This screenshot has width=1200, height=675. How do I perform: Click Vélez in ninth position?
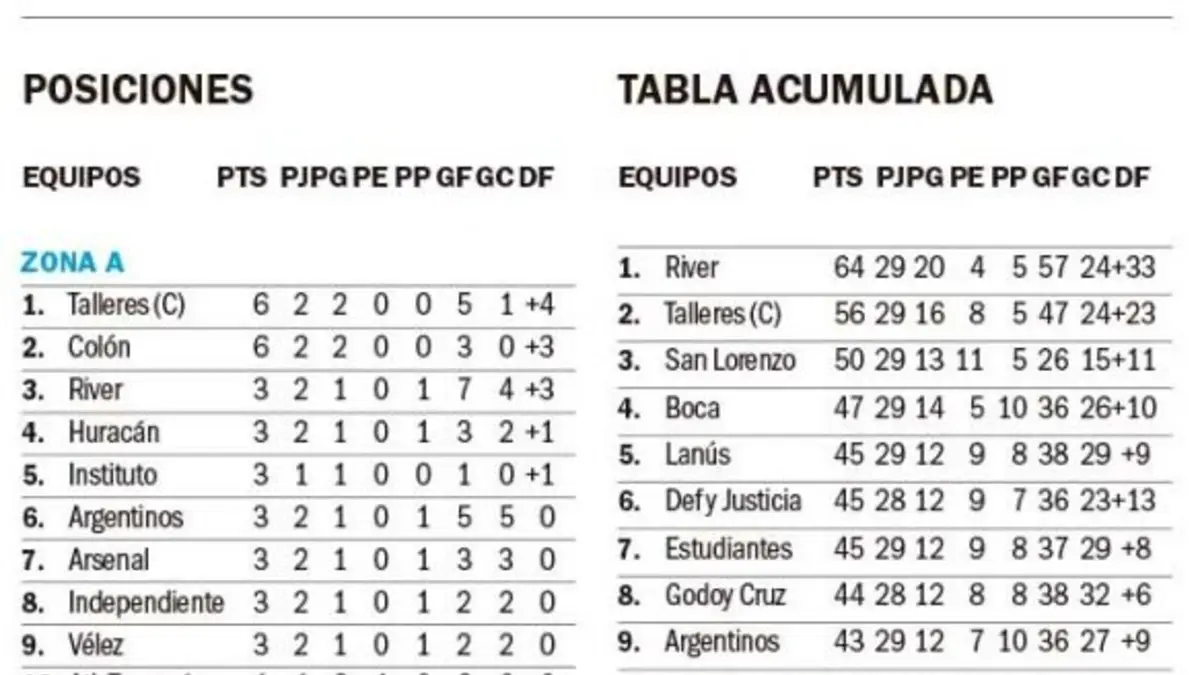pos(96,645)
